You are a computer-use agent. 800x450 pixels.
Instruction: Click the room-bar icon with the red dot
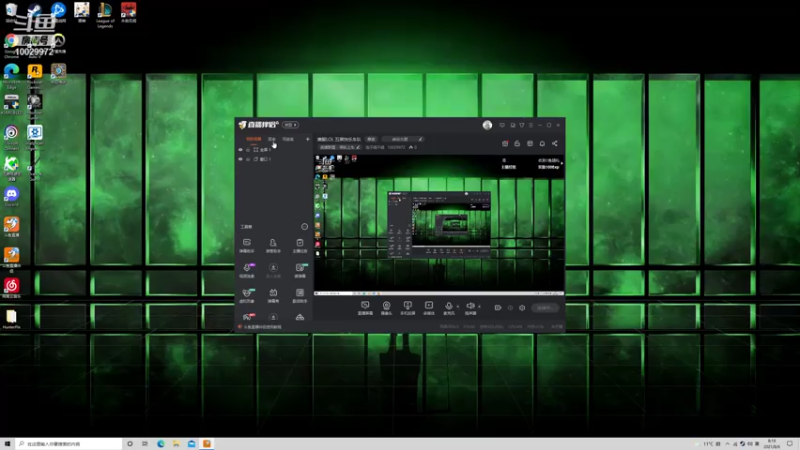click(505, 143)
